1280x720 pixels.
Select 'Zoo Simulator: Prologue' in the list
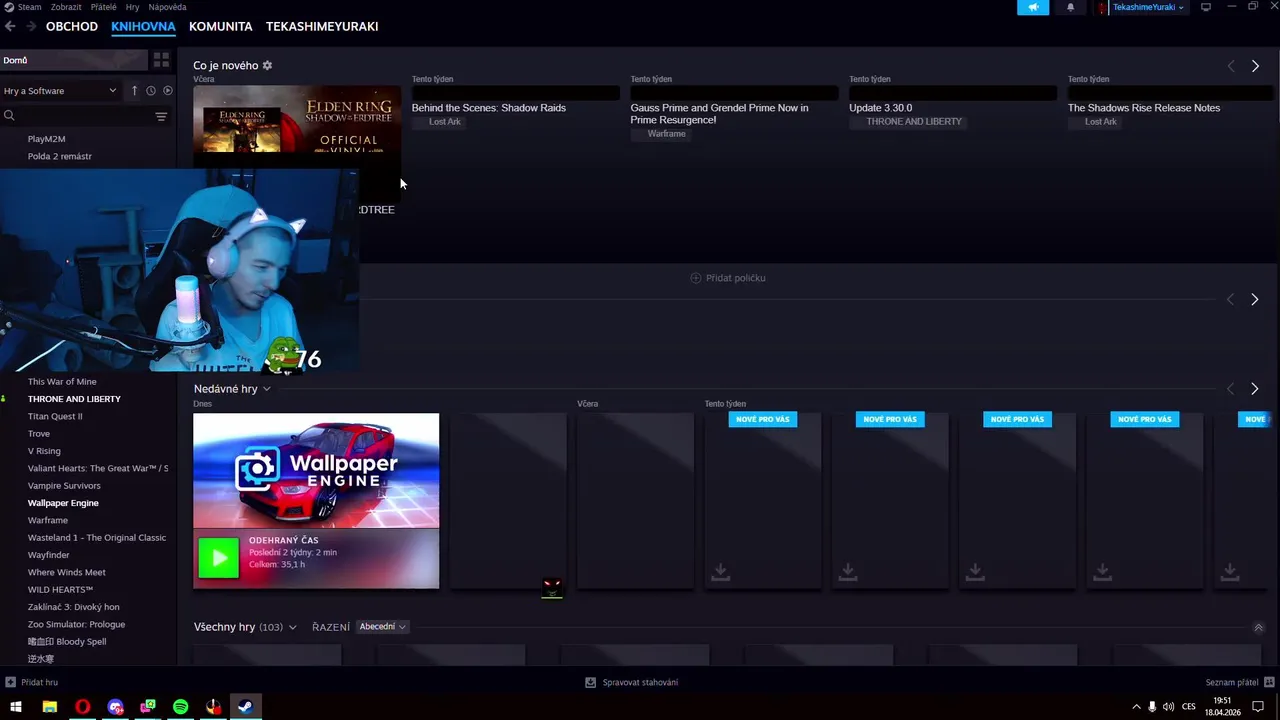pyautogui.click(x=76, y=624)
